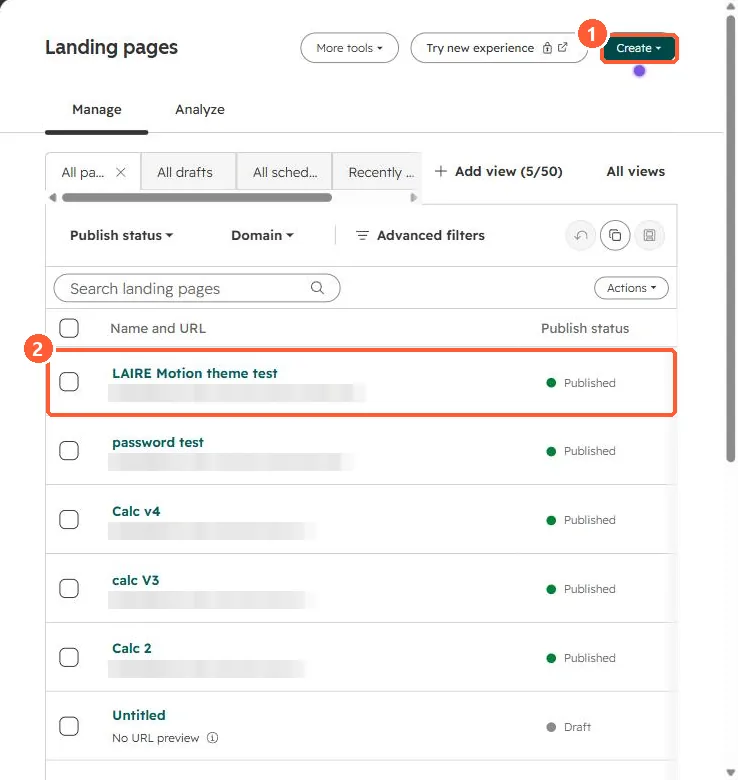
Task: Open Advanced filters
Action: [420, 235]
